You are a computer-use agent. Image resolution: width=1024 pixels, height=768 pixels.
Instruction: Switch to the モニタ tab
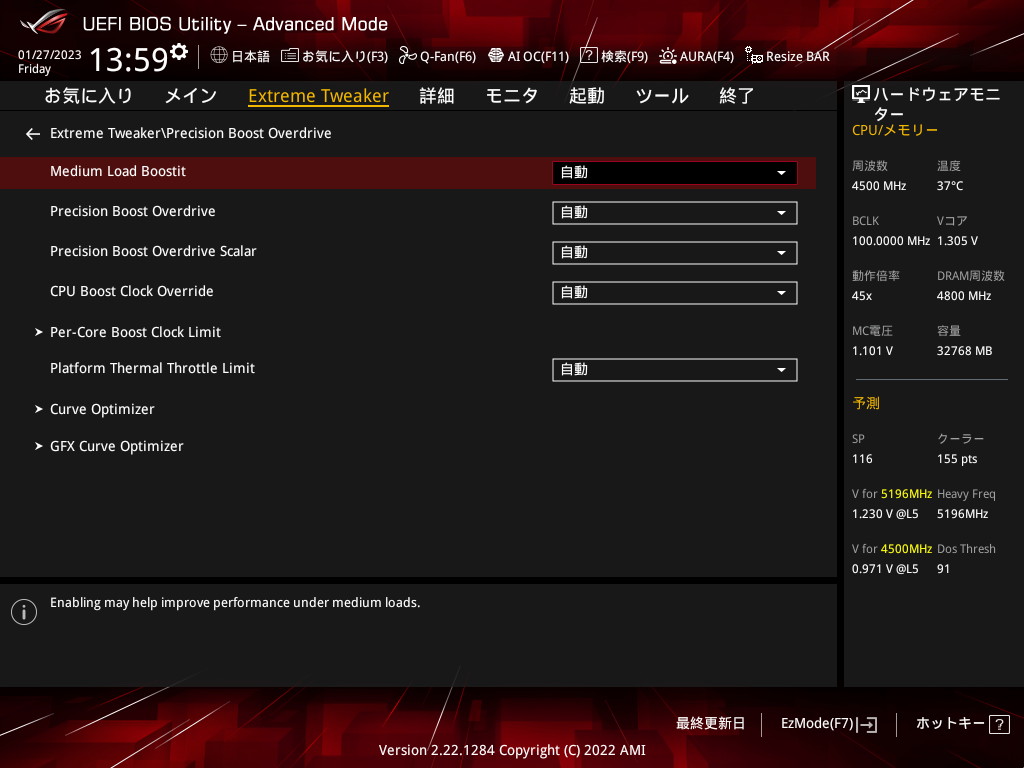click(x=512, y=96)
